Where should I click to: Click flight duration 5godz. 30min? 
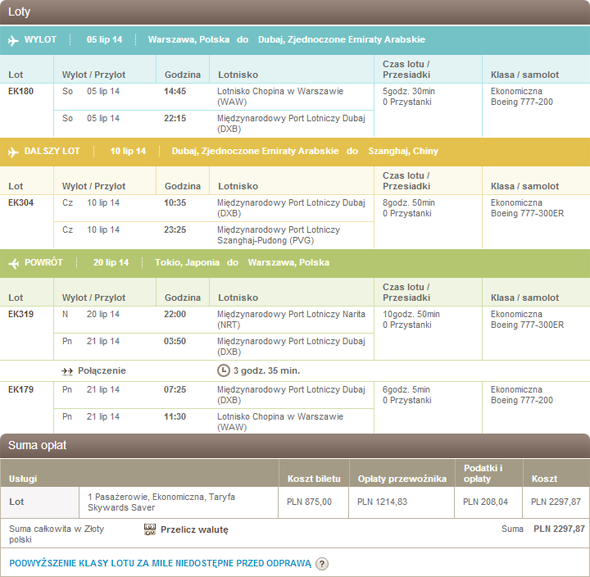coord(409,91)
